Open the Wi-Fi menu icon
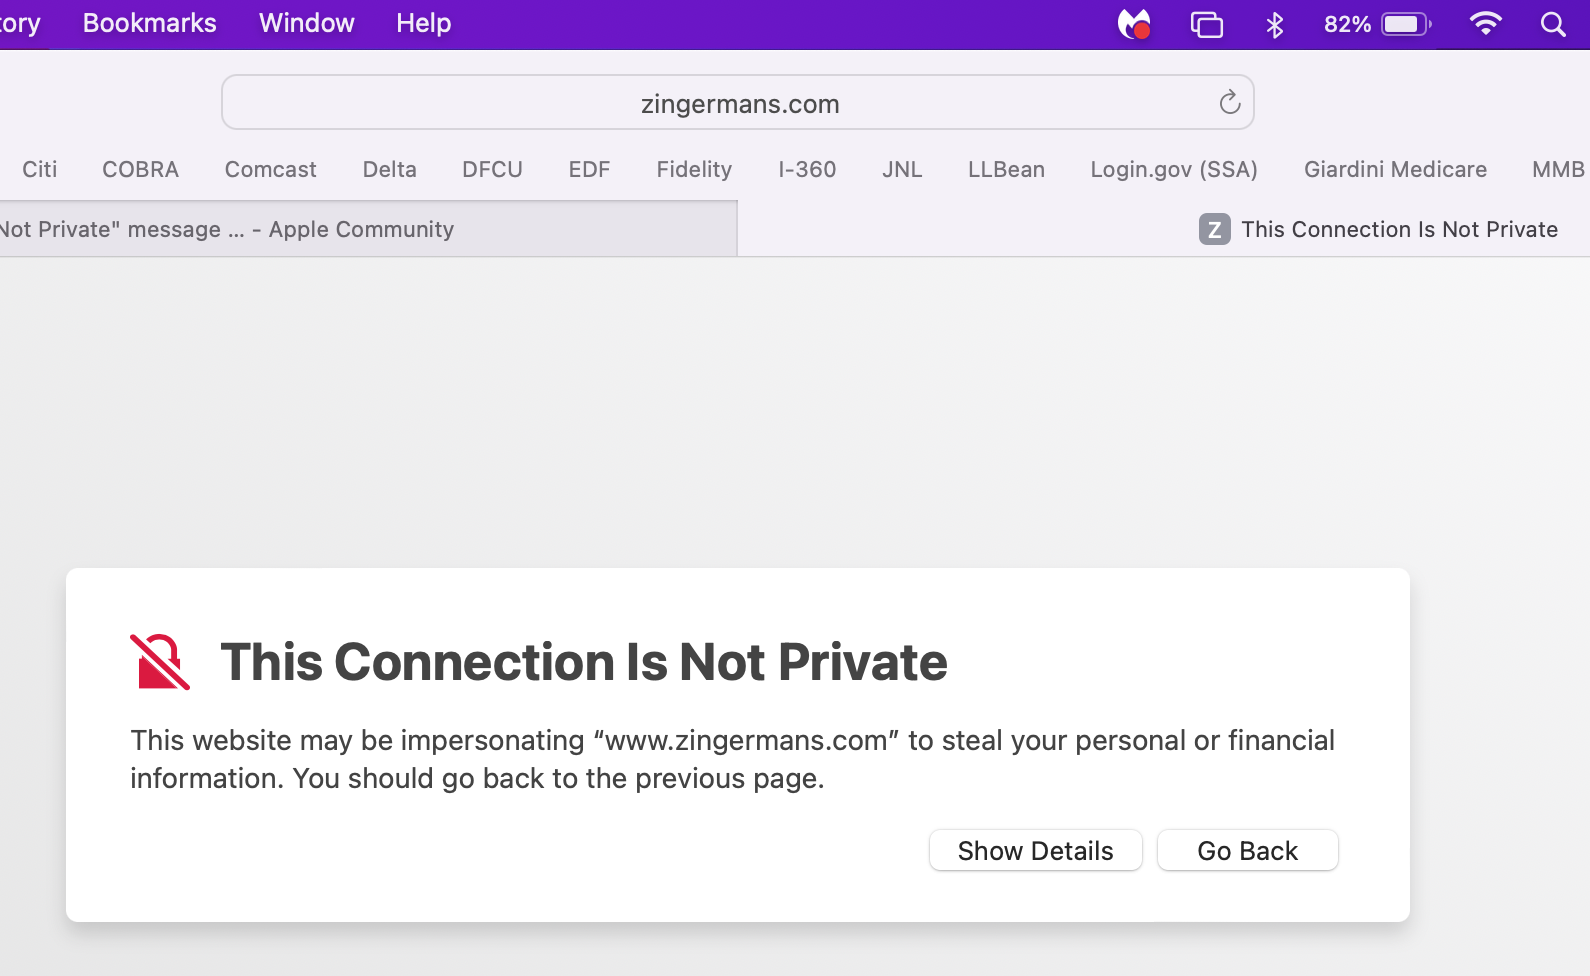The height and width of the screenshot is (976, 1590). coord(1485,24)
